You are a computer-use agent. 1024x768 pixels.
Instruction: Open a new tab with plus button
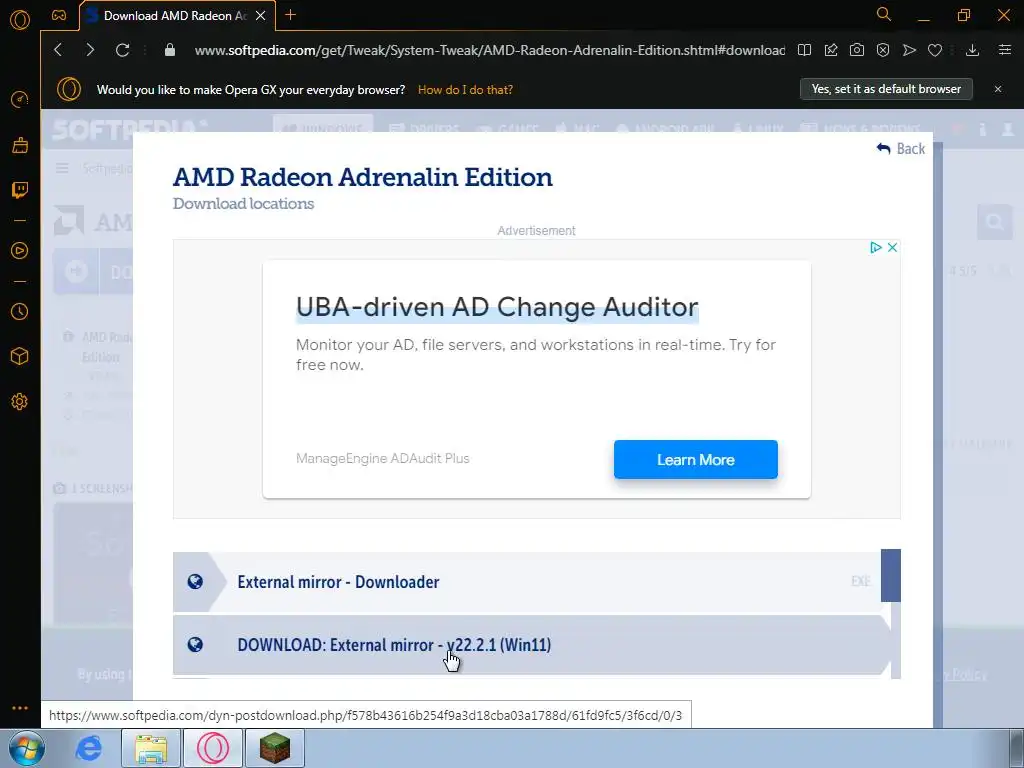point(291,15)
